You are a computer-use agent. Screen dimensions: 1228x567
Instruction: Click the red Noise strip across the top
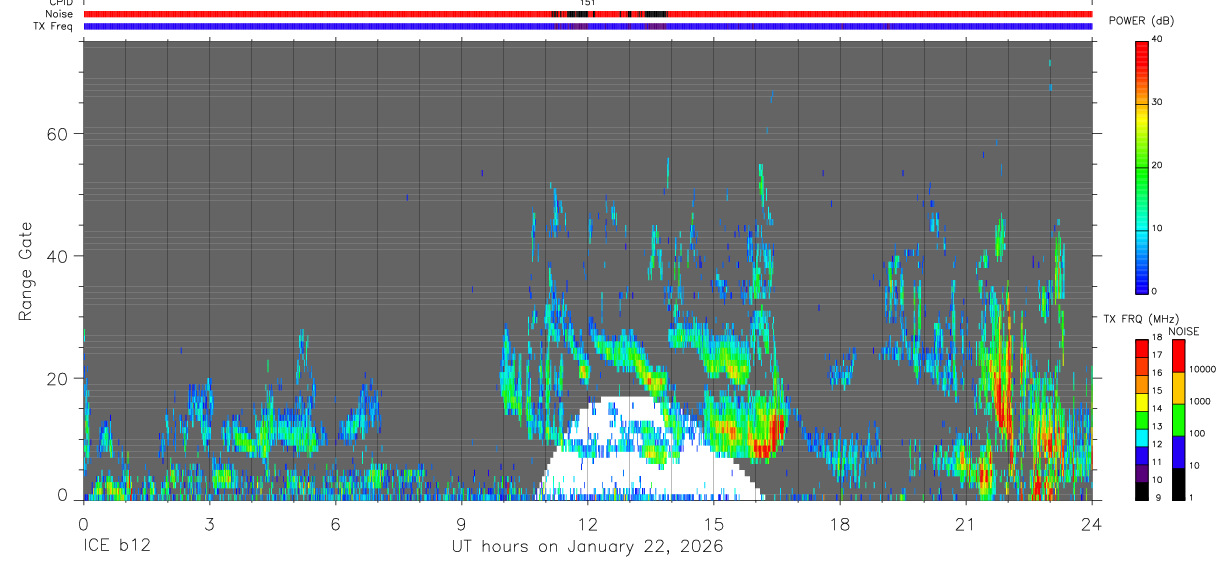tap(588, 14)
